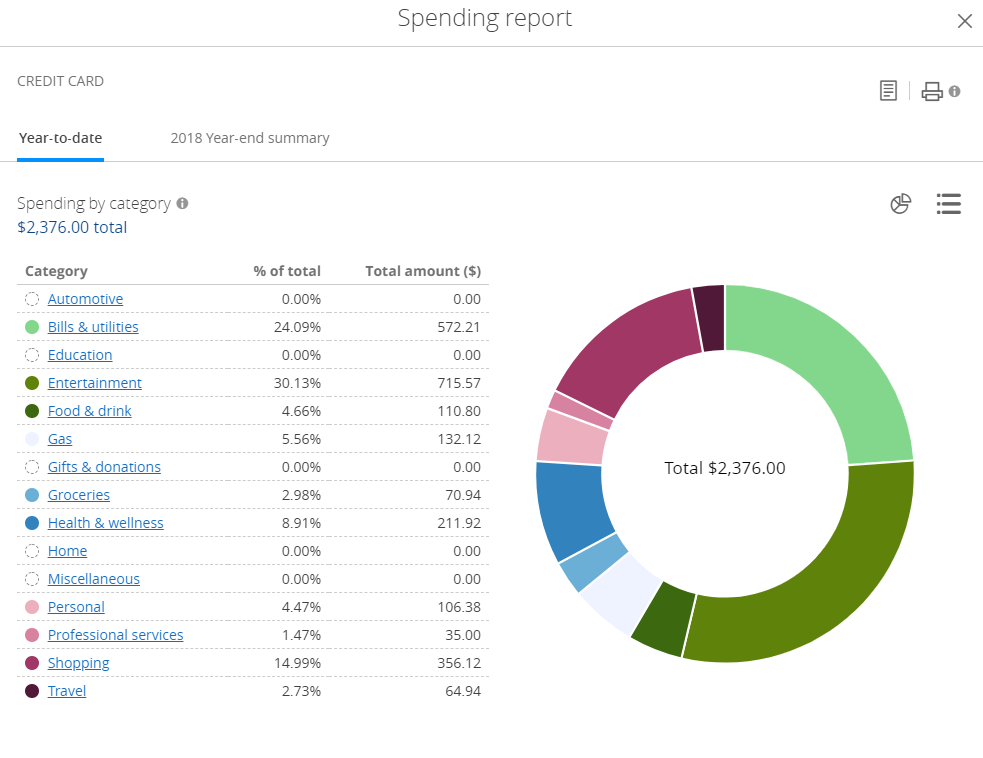The width and height of the screenshot is (983, 758).
Task: Click the Groceries light blue color dot
Action: pos(32,495)
